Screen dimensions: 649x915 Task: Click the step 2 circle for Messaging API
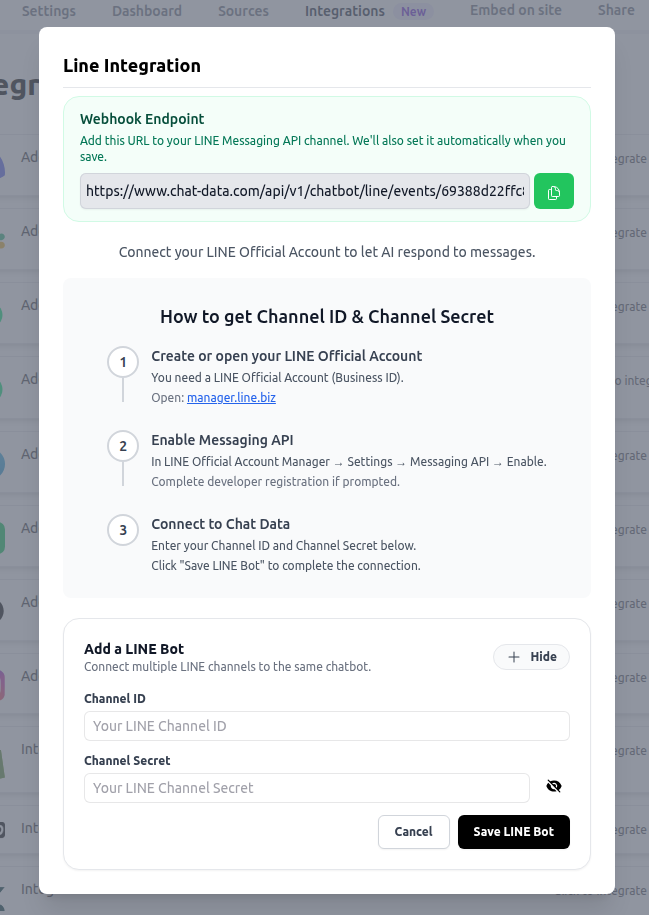122,446
